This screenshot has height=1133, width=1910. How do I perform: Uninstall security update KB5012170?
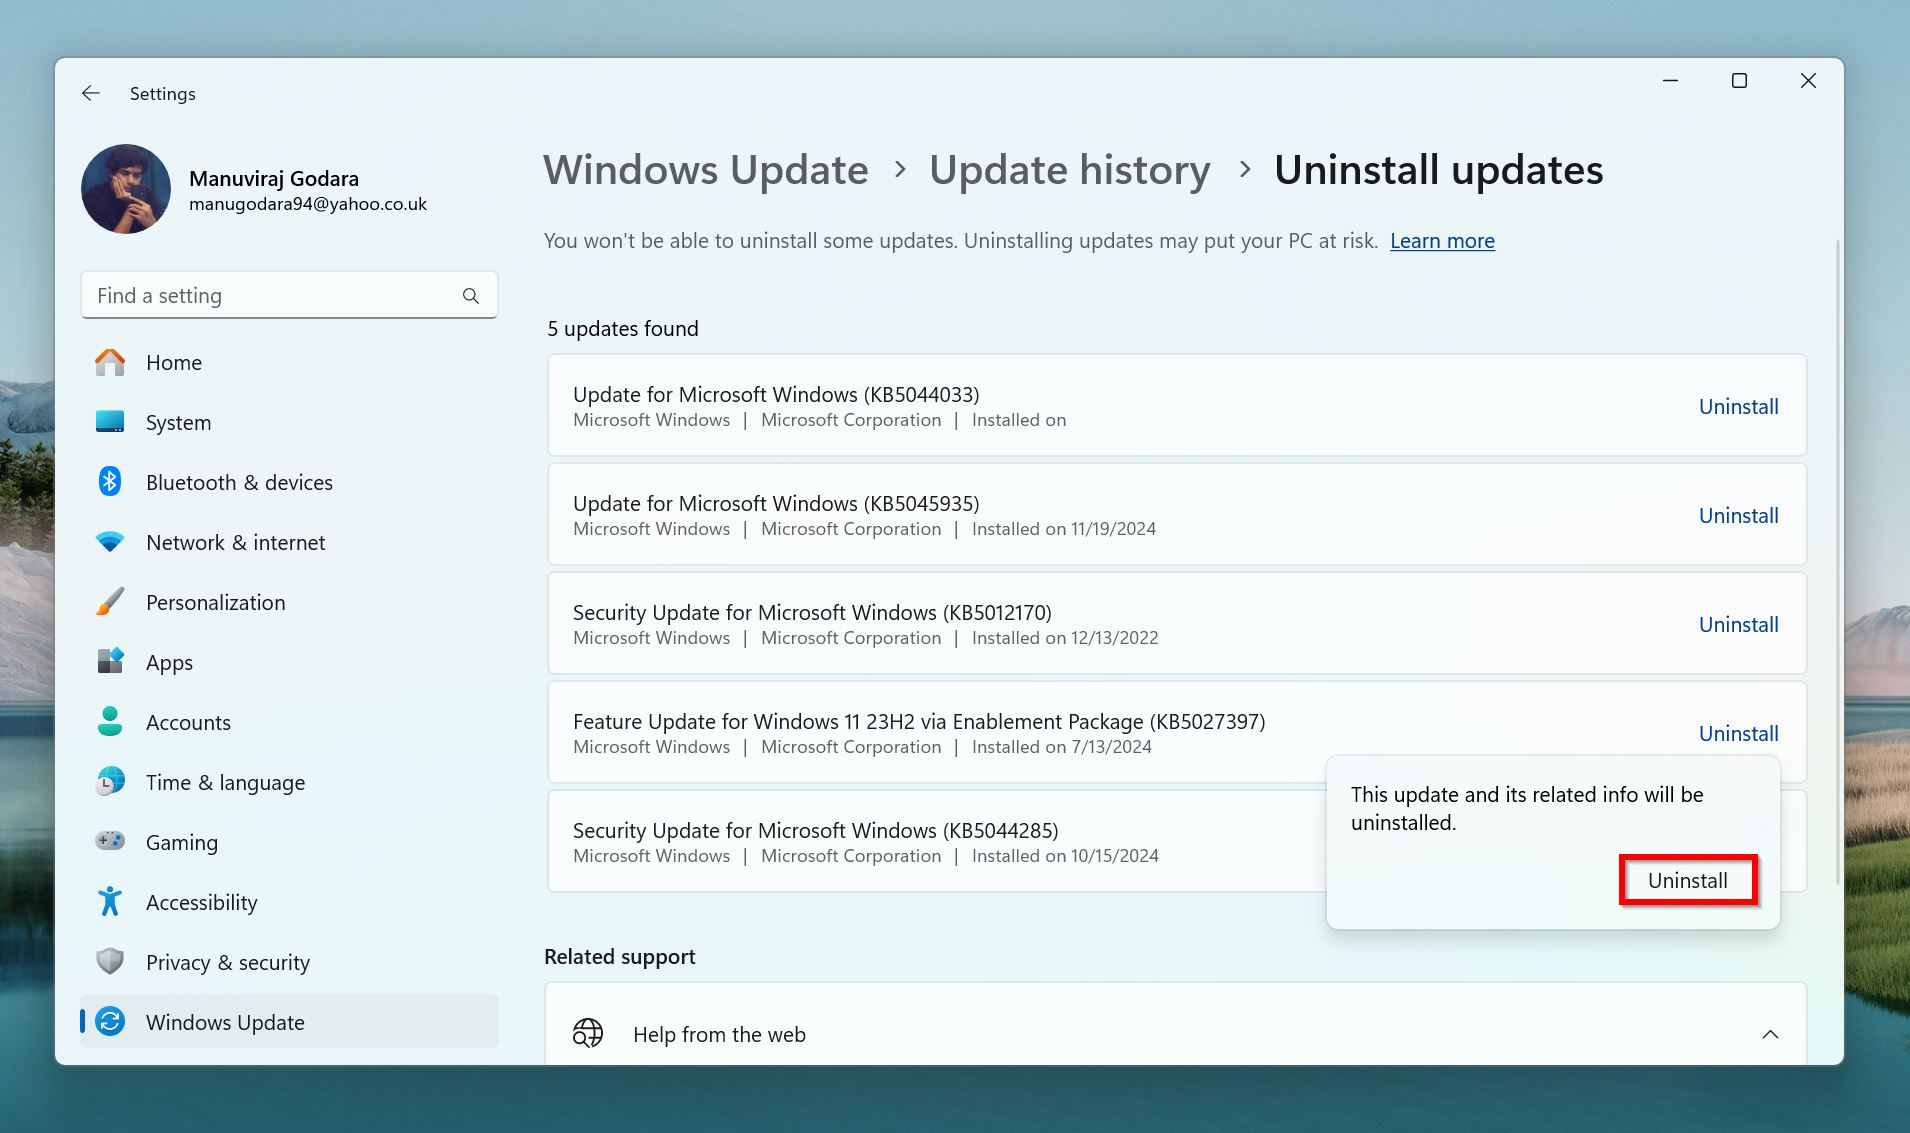click(x=1738, y=624)
